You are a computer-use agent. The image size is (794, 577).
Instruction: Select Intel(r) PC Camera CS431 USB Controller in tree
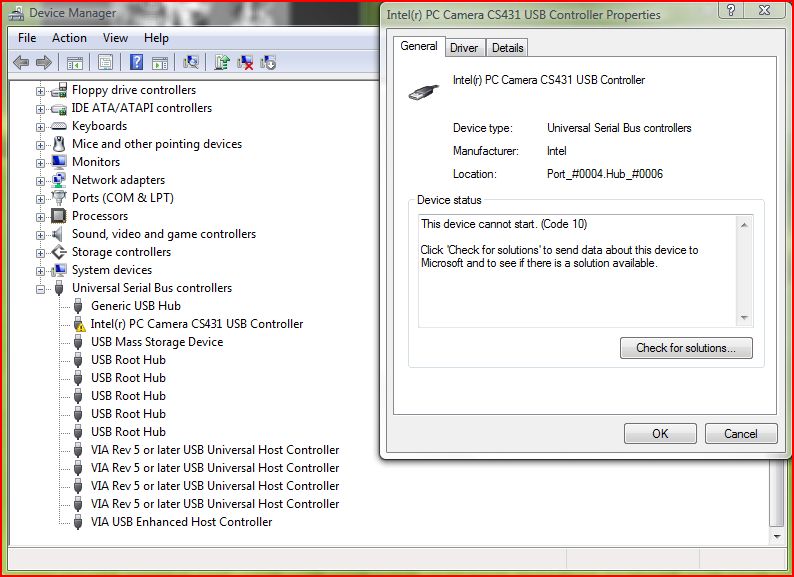point(197,324)
